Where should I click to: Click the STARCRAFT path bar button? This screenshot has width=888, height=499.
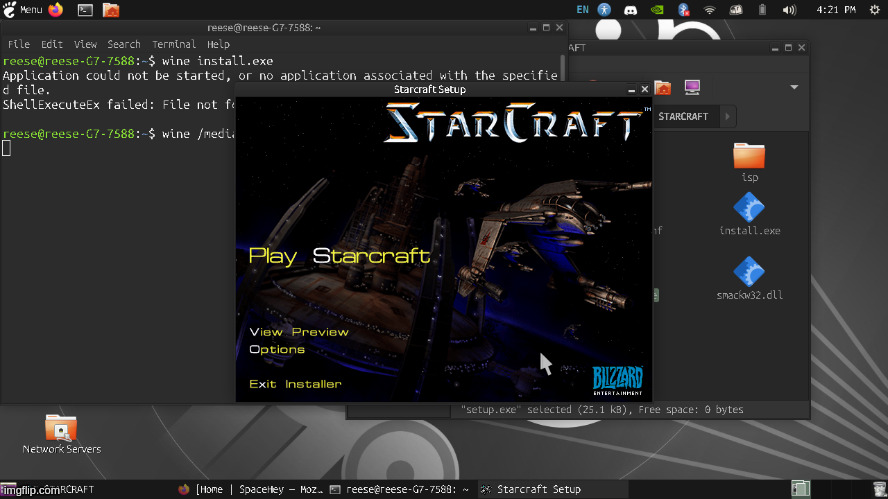(x=683, y=117)
